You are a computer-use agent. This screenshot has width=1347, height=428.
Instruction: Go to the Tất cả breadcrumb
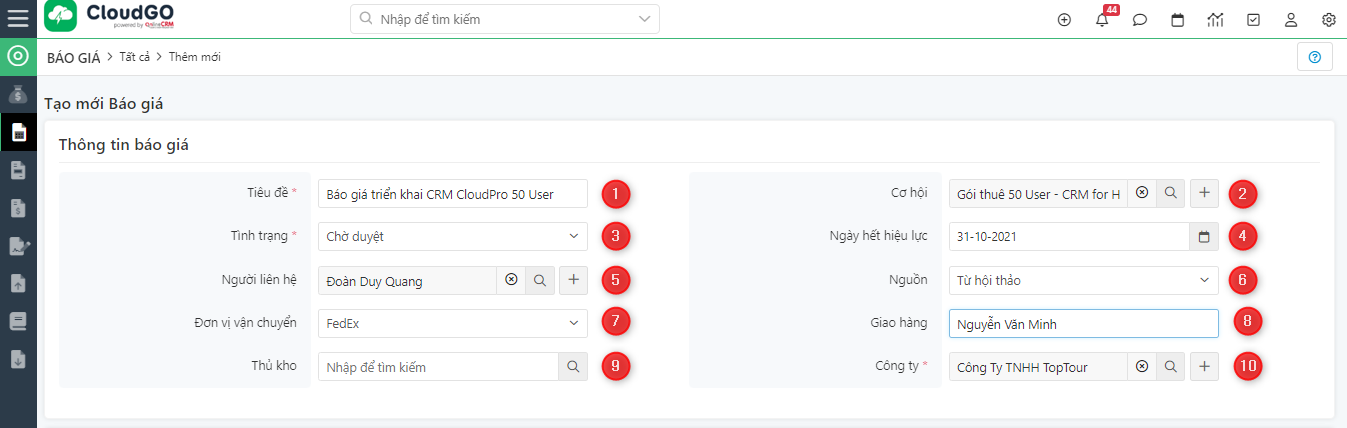[134, 57]
